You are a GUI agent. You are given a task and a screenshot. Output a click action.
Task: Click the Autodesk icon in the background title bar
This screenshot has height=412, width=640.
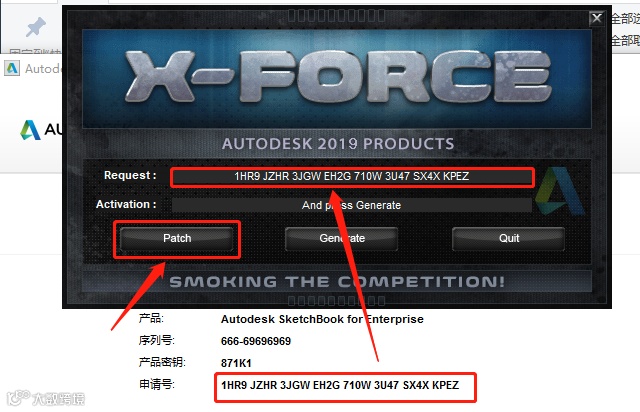coord(12,68)
